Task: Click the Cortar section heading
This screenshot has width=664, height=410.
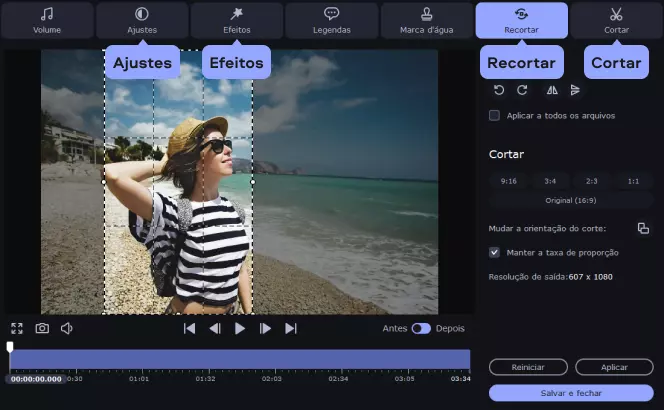Action: [506, 154]
